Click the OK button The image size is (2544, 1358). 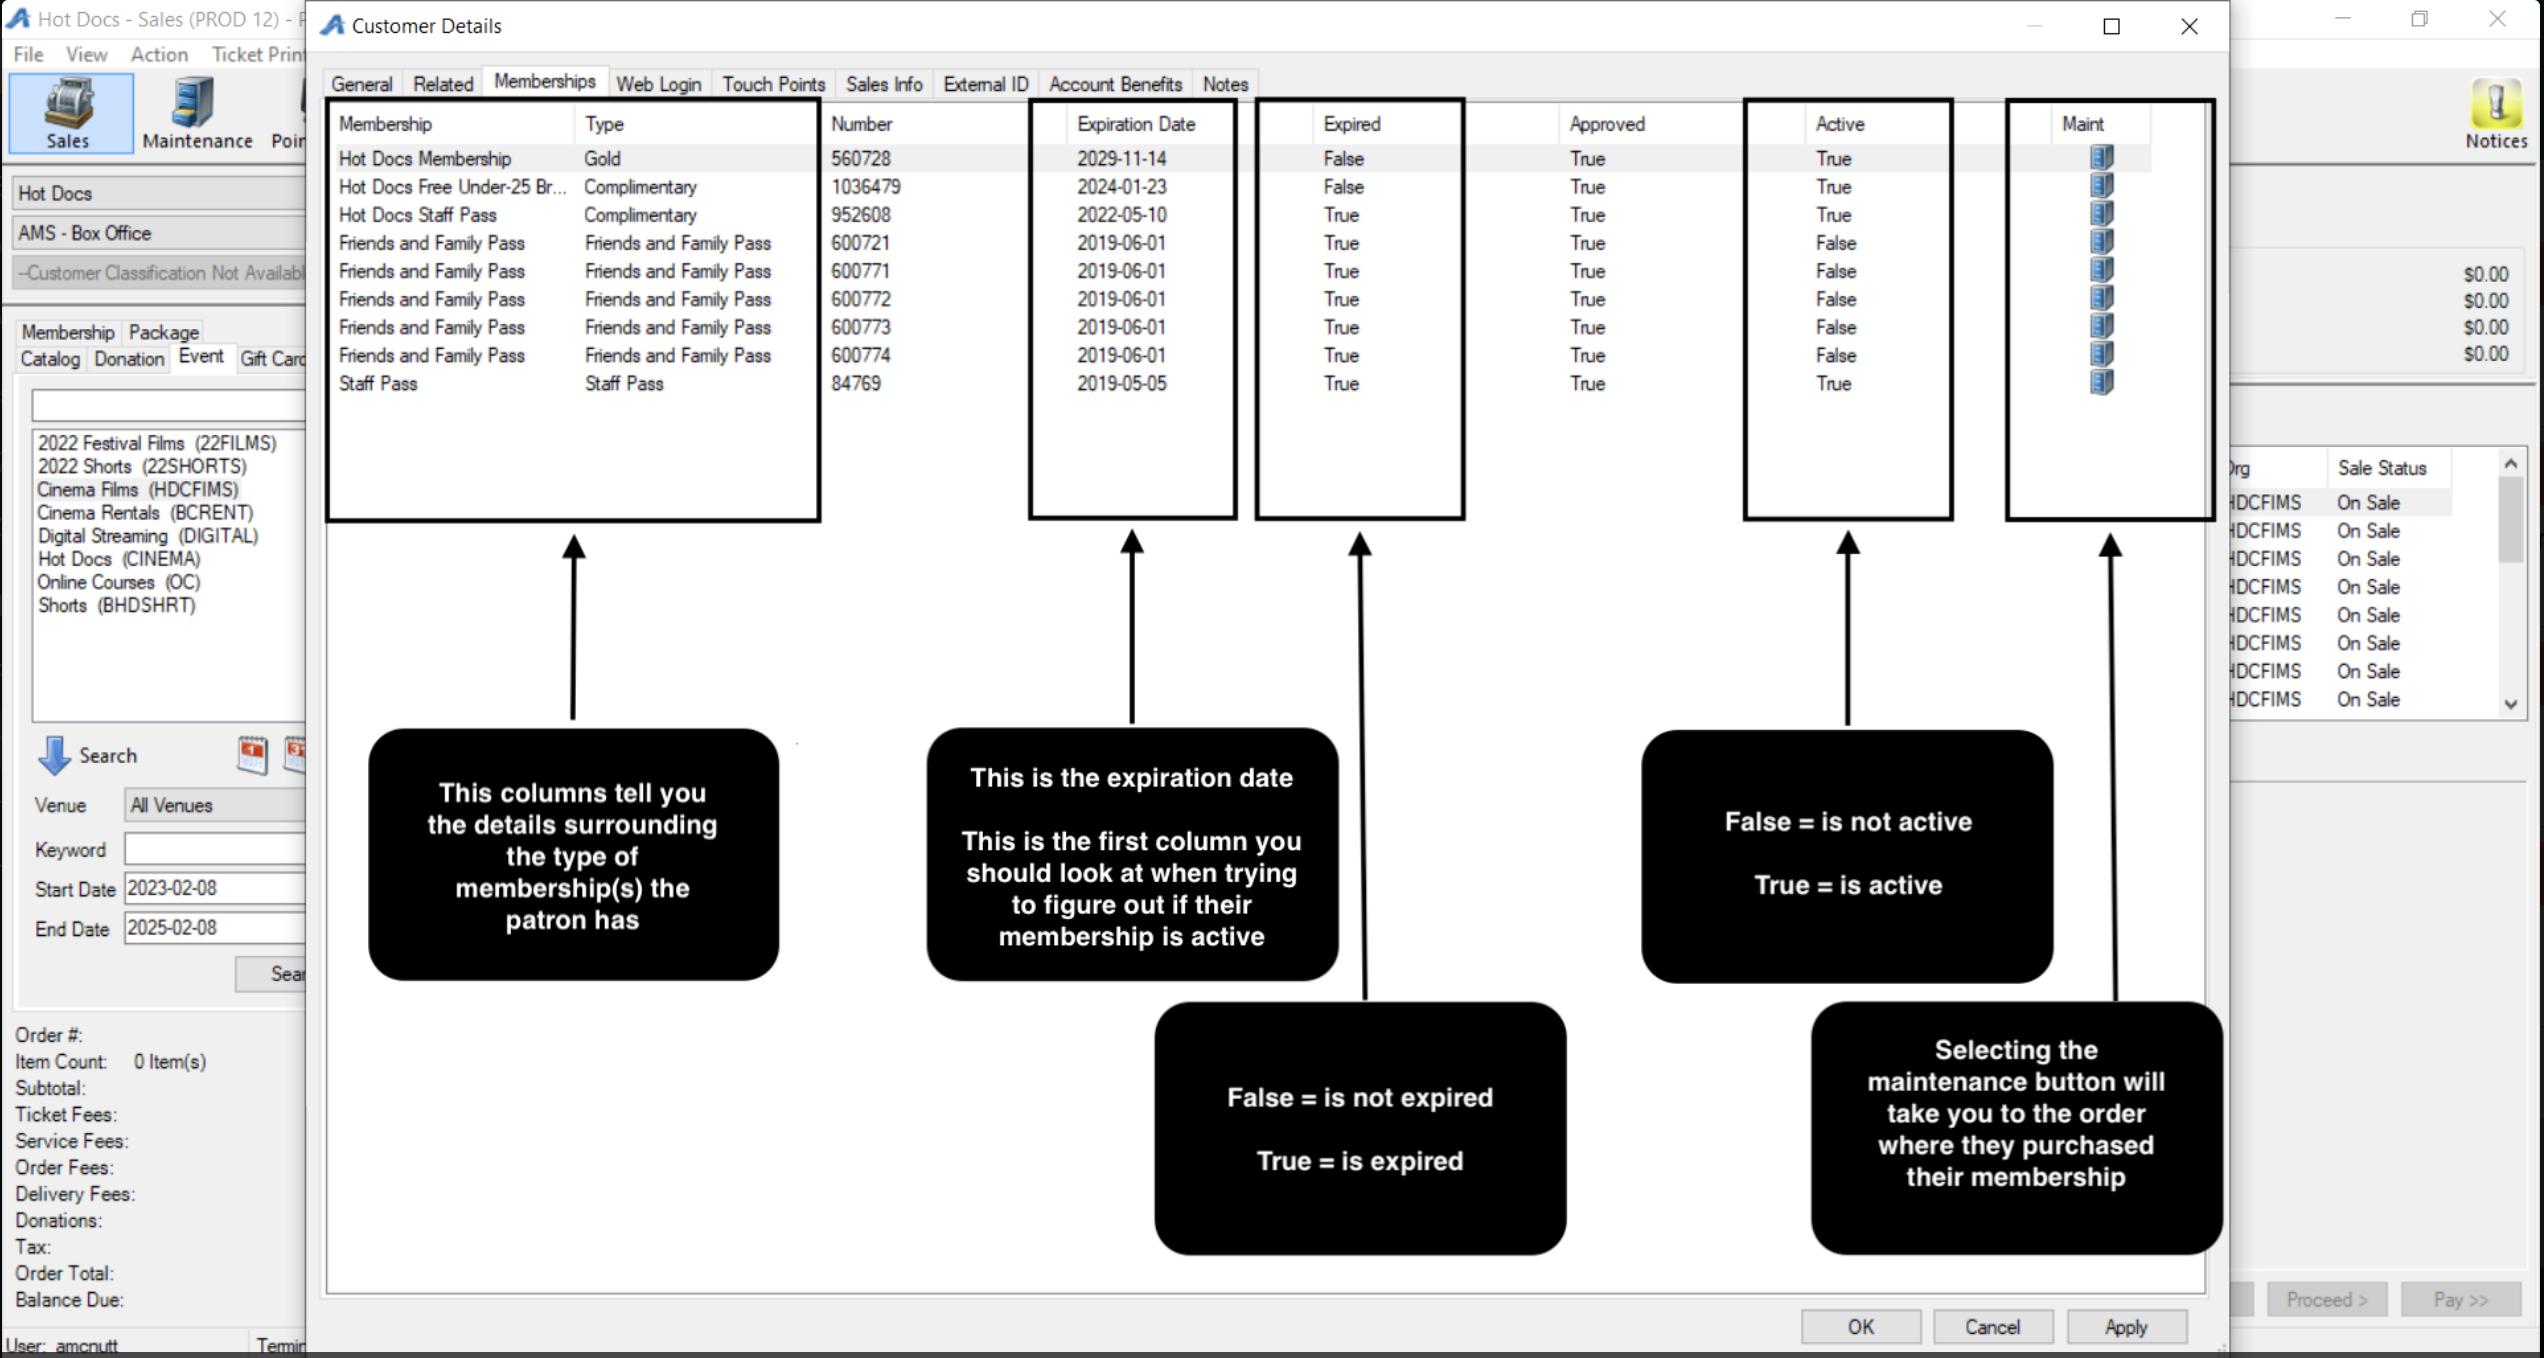(x=1860, y=1327)
